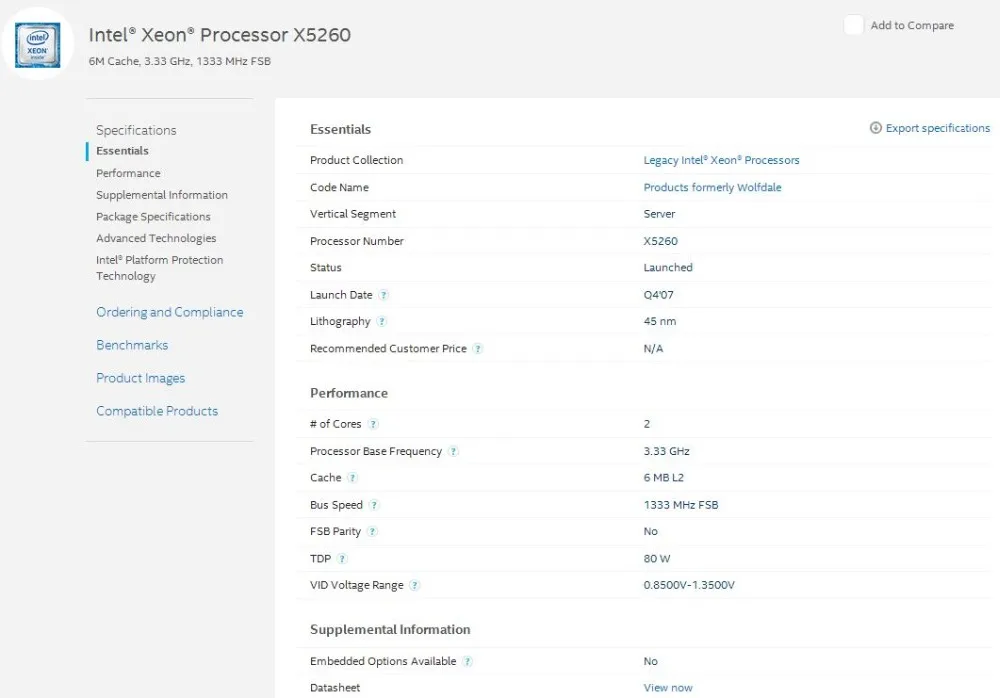Open help icon next to Bus Speed
Viewport: 1000px width, 698px height.
point(374,505)
